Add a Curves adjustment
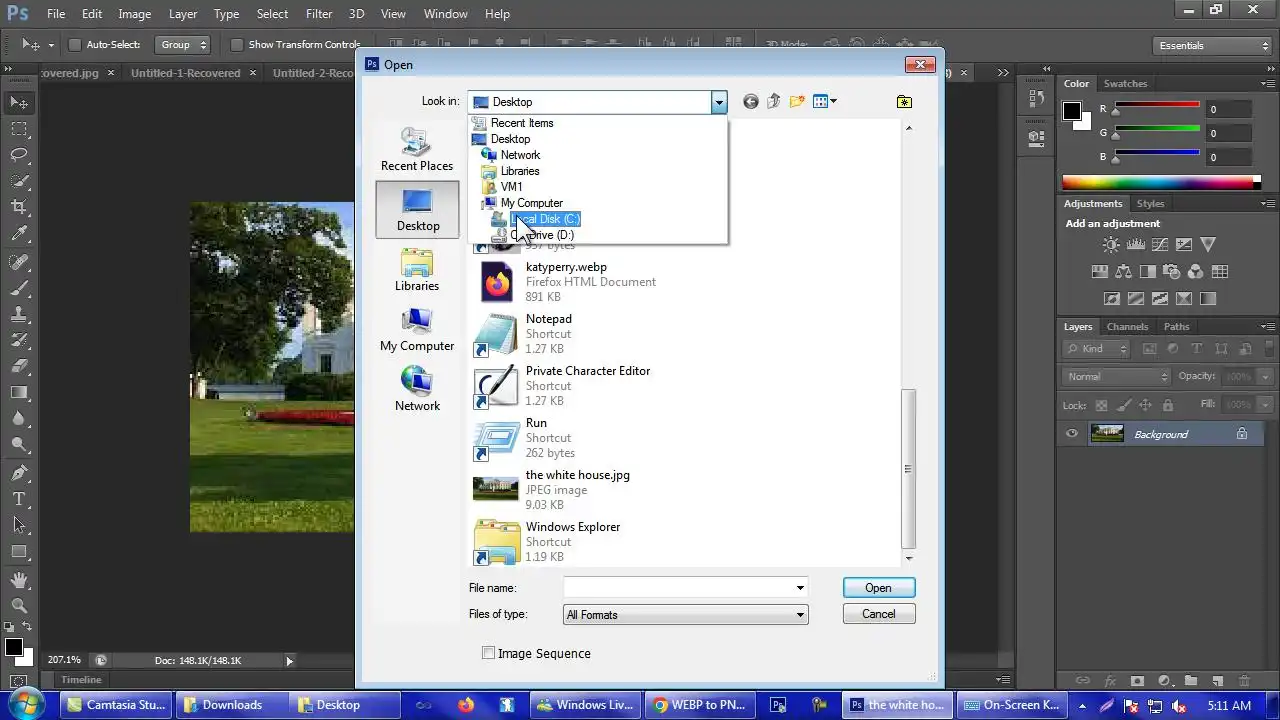The image size is (1280, 720). point(1159,245)
